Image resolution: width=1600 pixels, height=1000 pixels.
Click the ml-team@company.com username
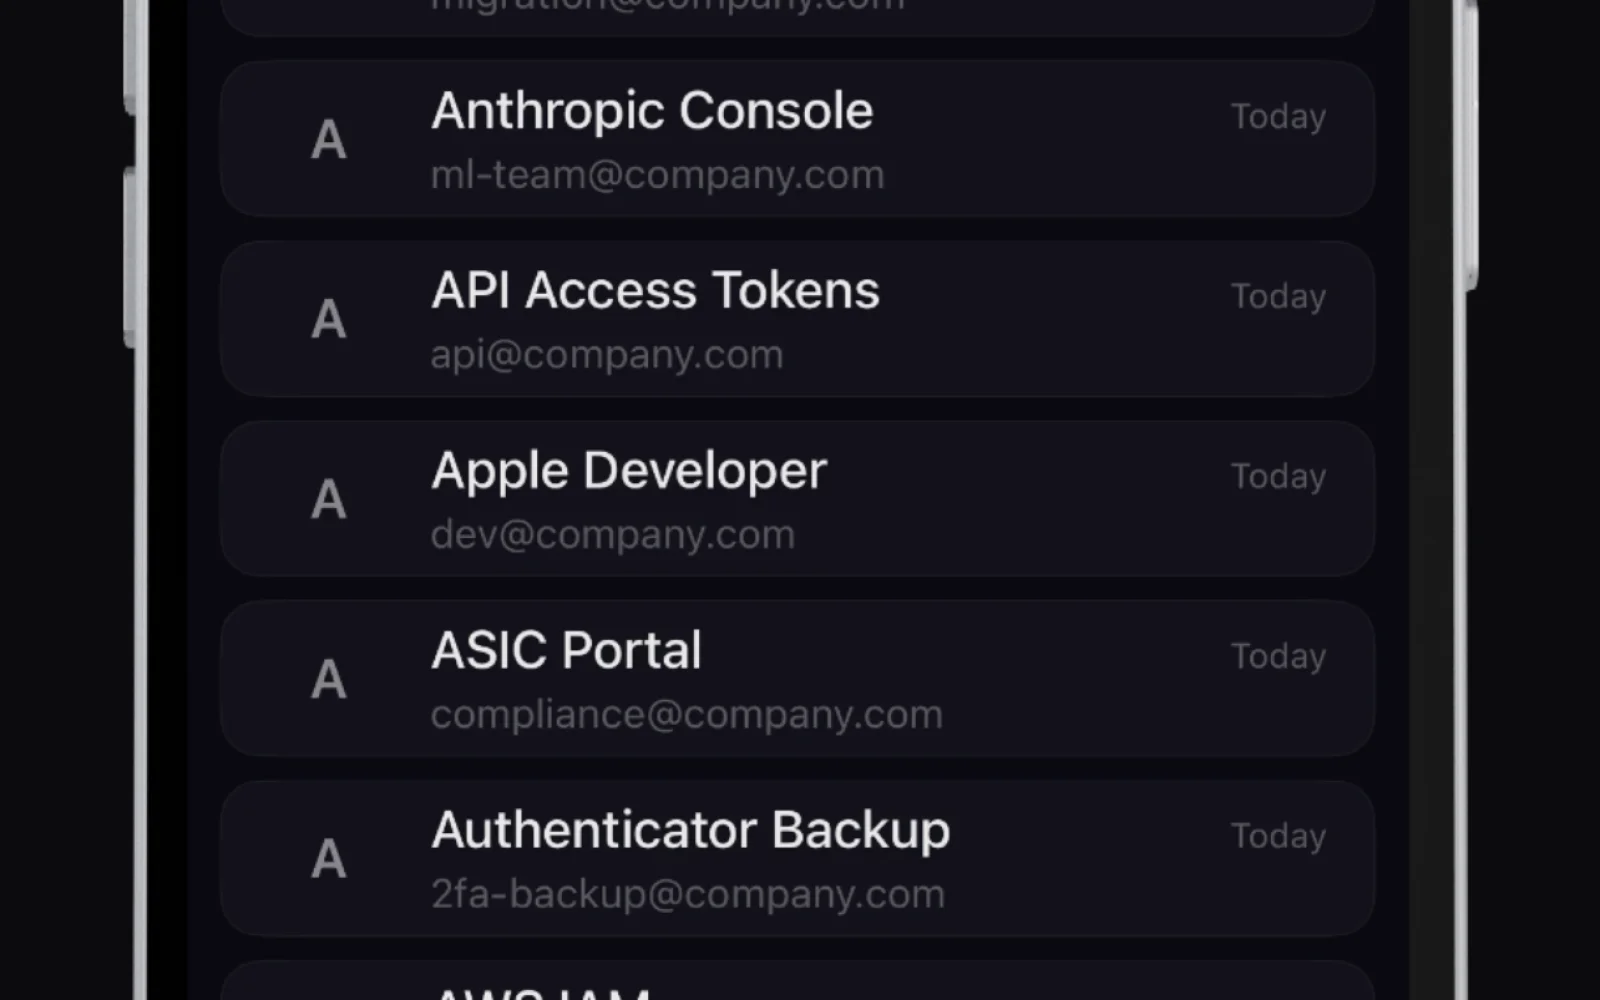pos(657,175)
